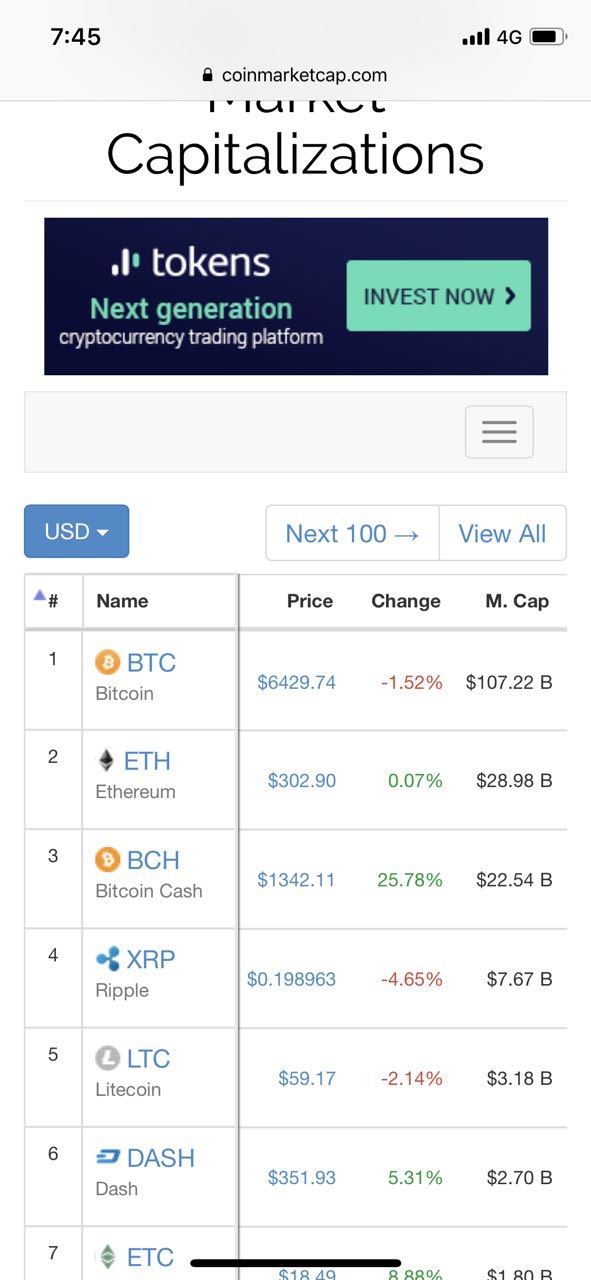Sort the table by the M. Cap header
The height and width of the screenshot is (1280, 591).
click(x=517, y=601)
